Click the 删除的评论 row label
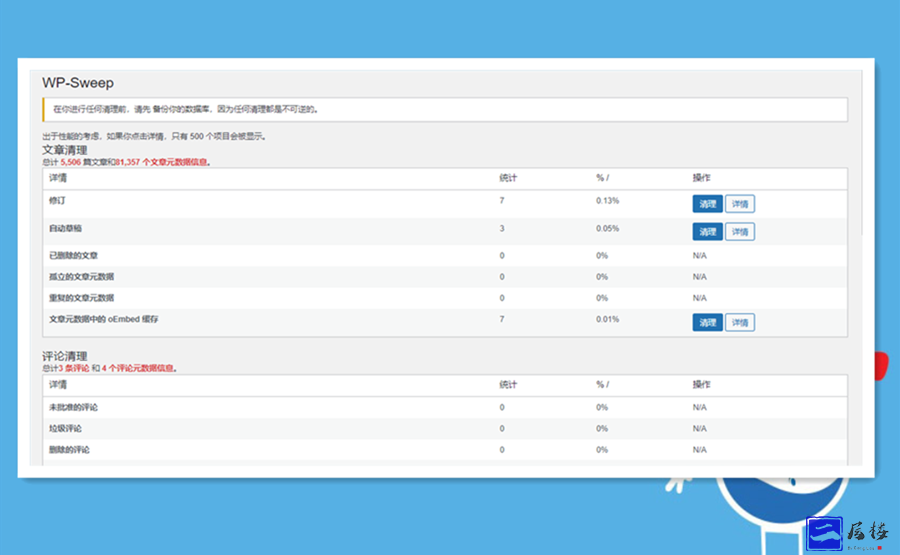 point(69,450)
